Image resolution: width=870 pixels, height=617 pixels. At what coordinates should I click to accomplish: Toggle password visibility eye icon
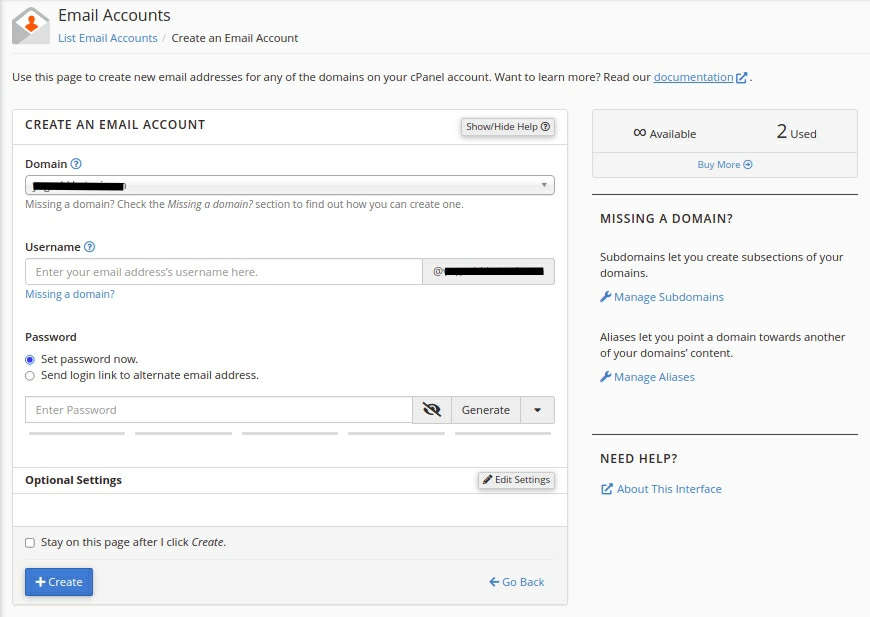click(432, 410)
